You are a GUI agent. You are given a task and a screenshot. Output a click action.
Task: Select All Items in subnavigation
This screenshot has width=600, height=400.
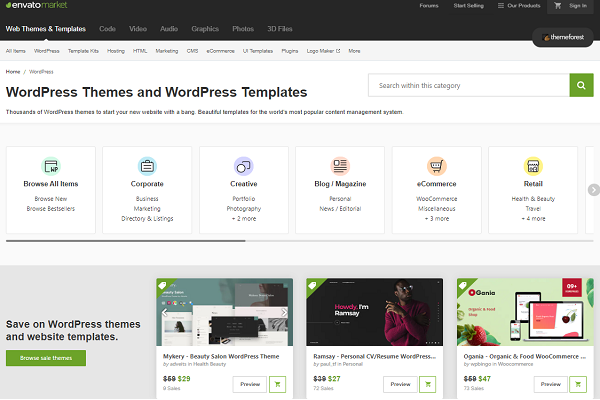(x=16, y=51)
